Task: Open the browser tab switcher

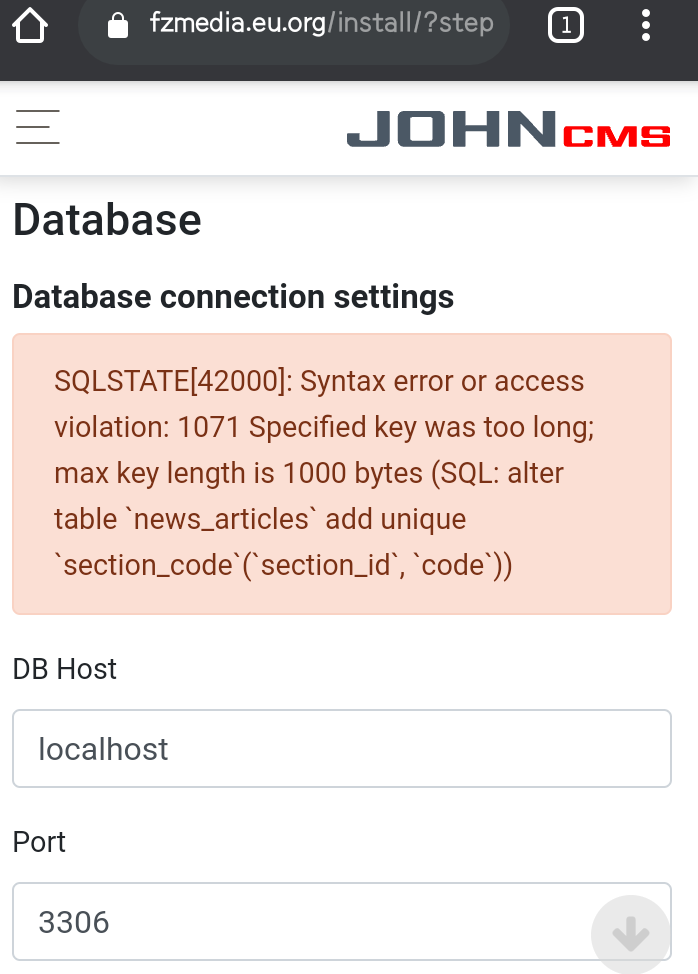Action: coord(566,25)
